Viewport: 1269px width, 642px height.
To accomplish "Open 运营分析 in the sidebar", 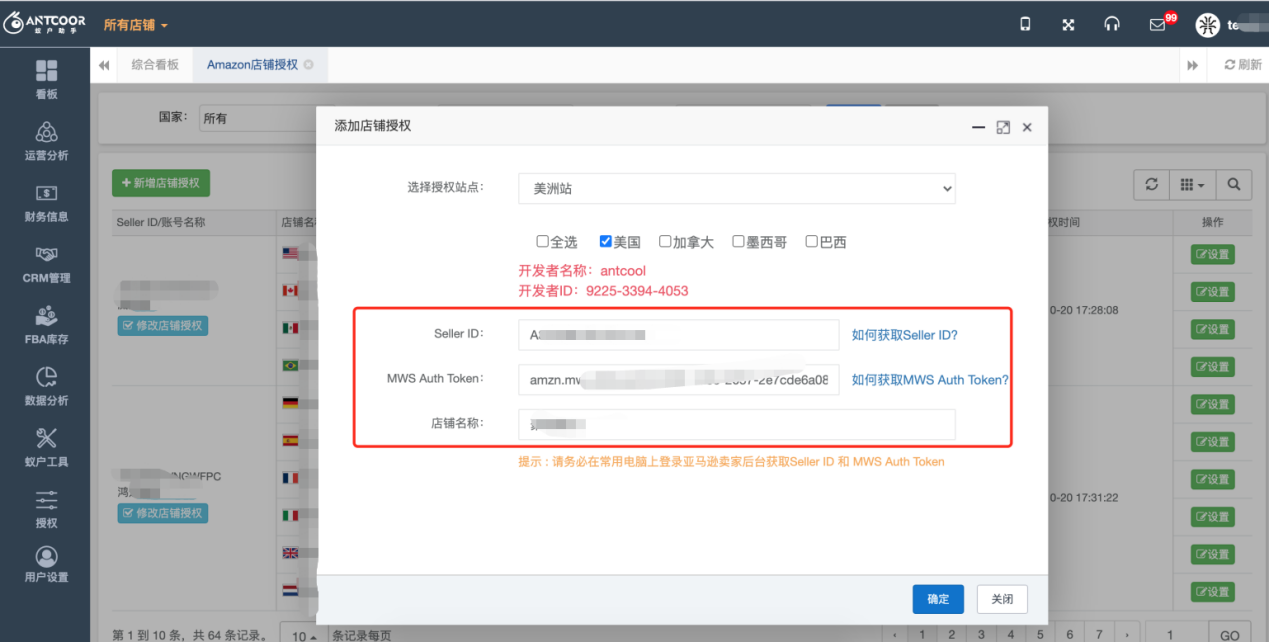I will [x=46, y=141].
